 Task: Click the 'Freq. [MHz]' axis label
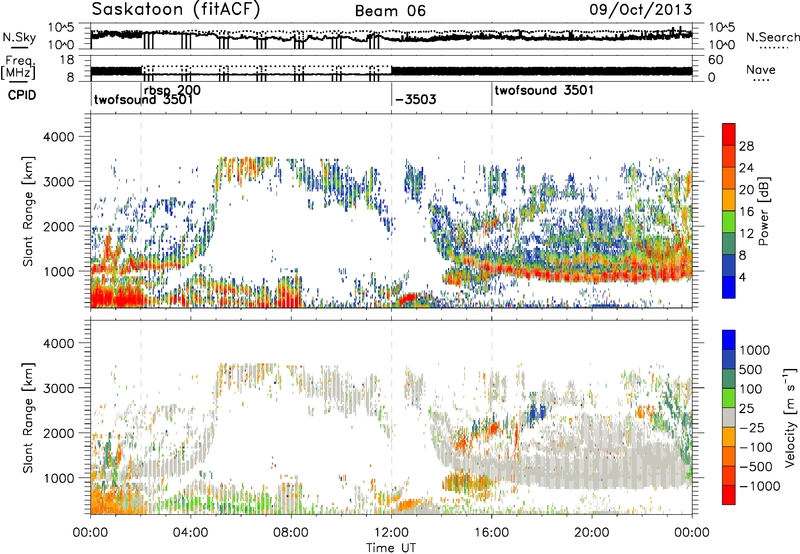tap(18, 68)
